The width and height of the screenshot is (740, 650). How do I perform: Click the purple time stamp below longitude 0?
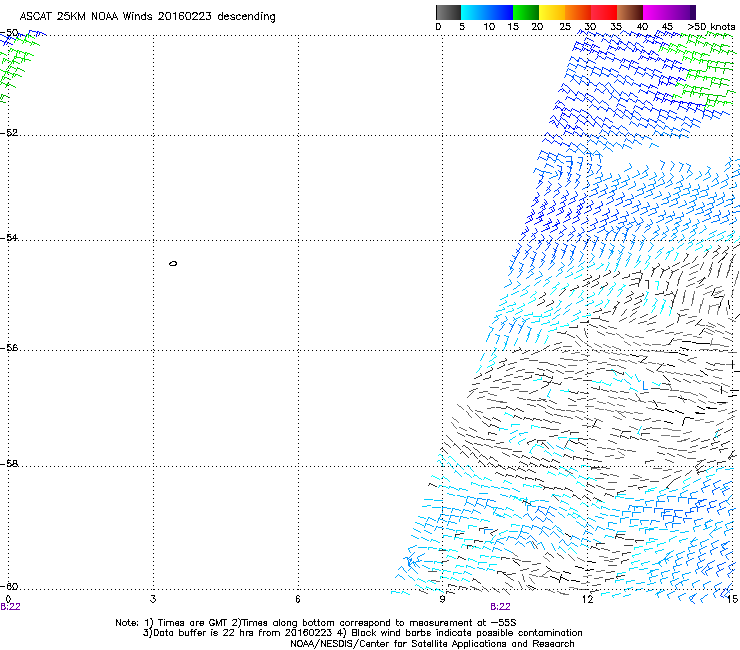coord(10,607)
